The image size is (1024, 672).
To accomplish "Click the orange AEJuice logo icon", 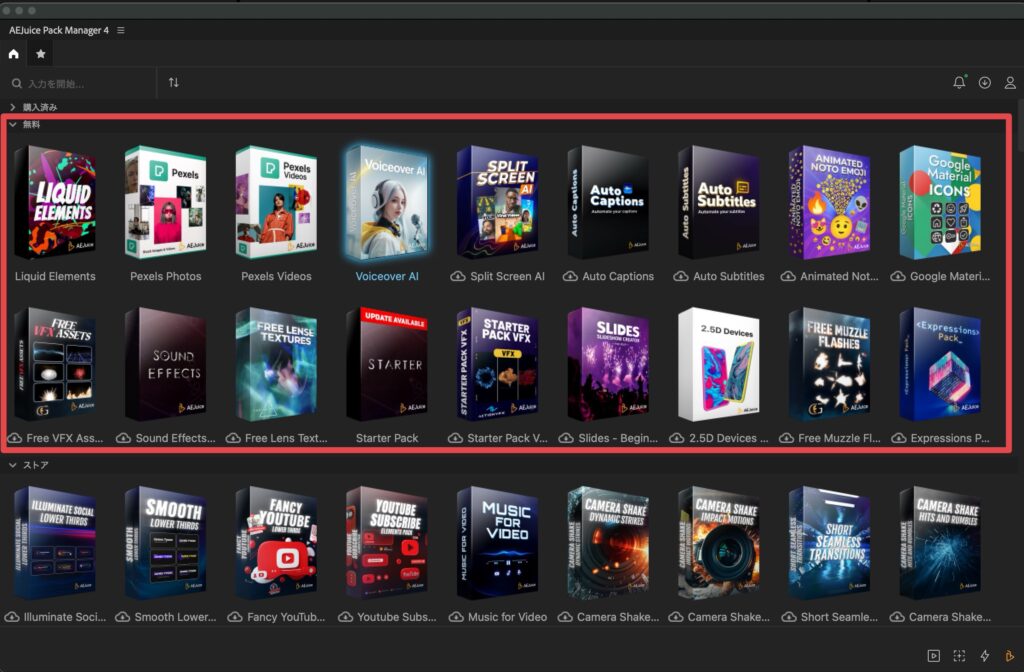I will pyautogui.click(x=1010, y=656).
